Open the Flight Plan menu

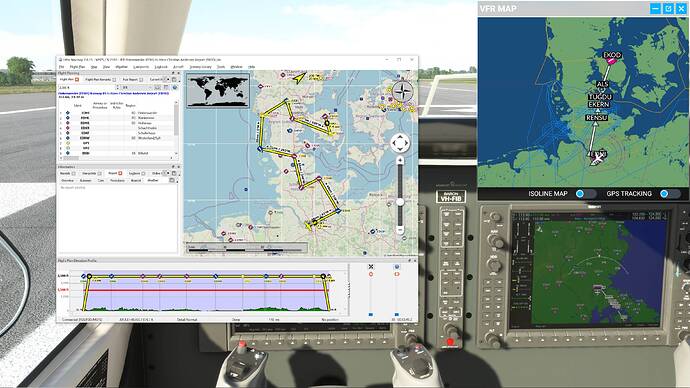click(77, 67)
